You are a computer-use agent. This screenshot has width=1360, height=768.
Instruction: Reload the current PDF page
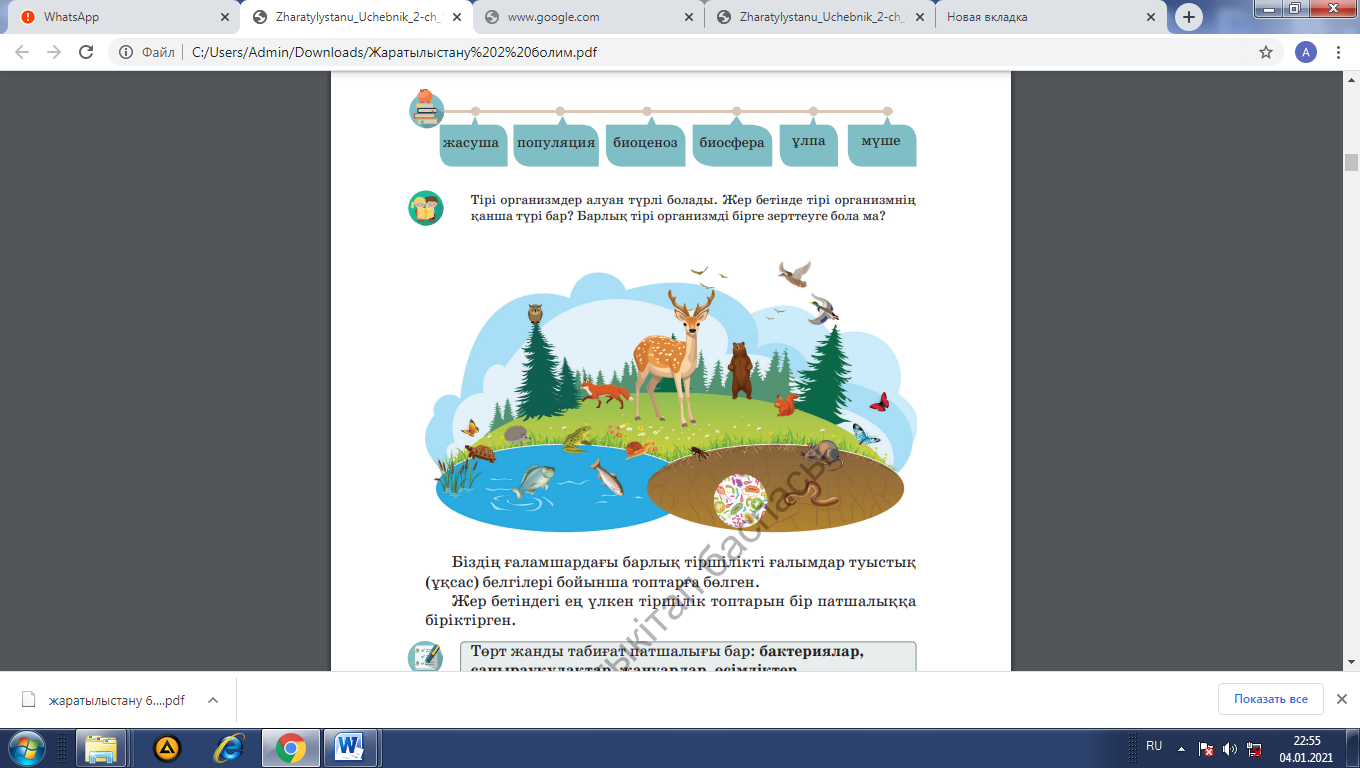point(86,52)
